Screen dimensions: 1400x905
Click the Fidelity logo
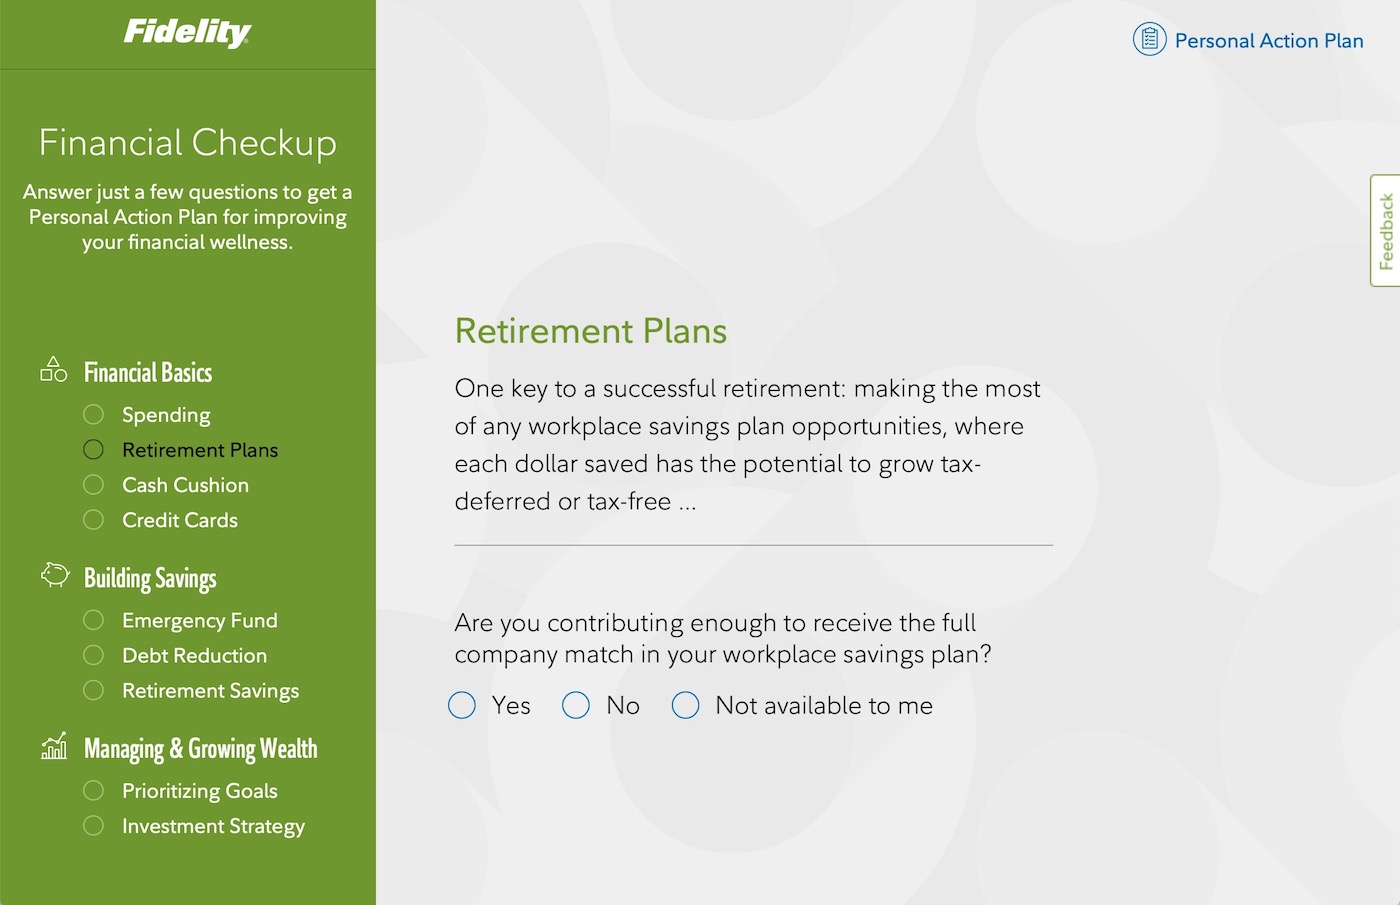point(187,32)
